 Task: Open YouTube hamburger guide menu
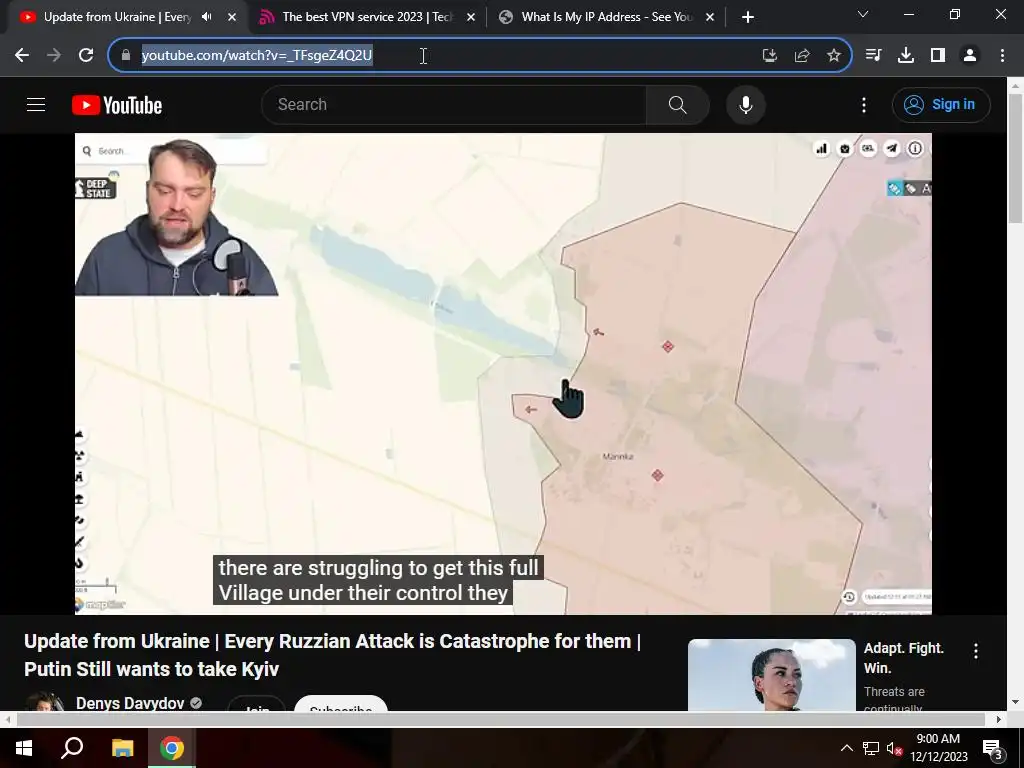tap(36, 104)
